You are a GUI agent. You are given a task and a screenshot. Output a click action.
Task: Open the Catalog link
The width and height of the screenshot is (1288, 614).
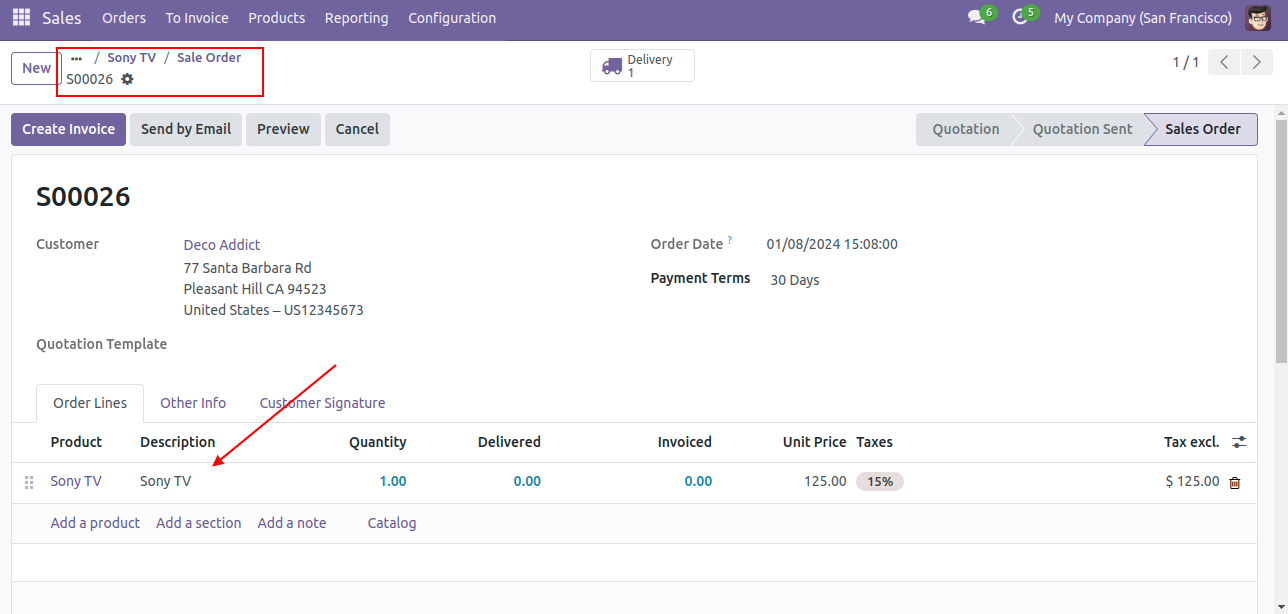pos(392,523)
